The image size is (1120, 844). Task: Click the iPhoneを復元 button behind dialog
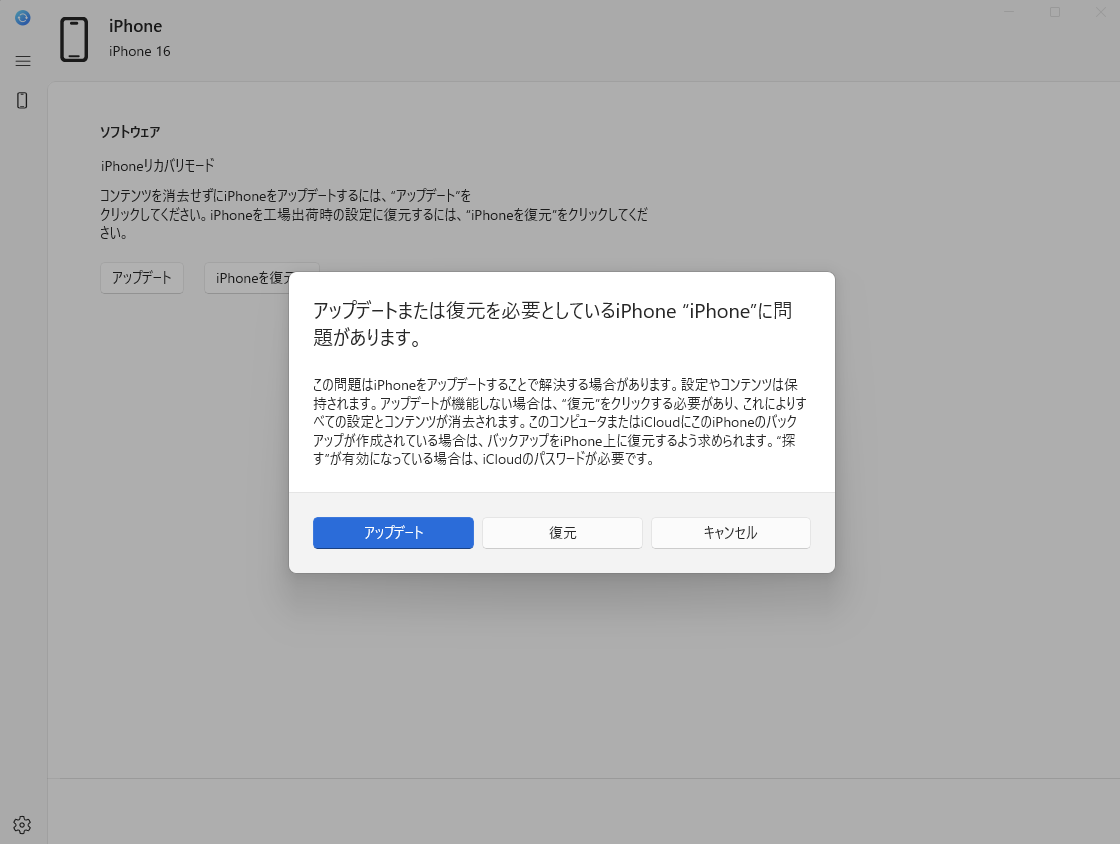click(x=248, y=278)
